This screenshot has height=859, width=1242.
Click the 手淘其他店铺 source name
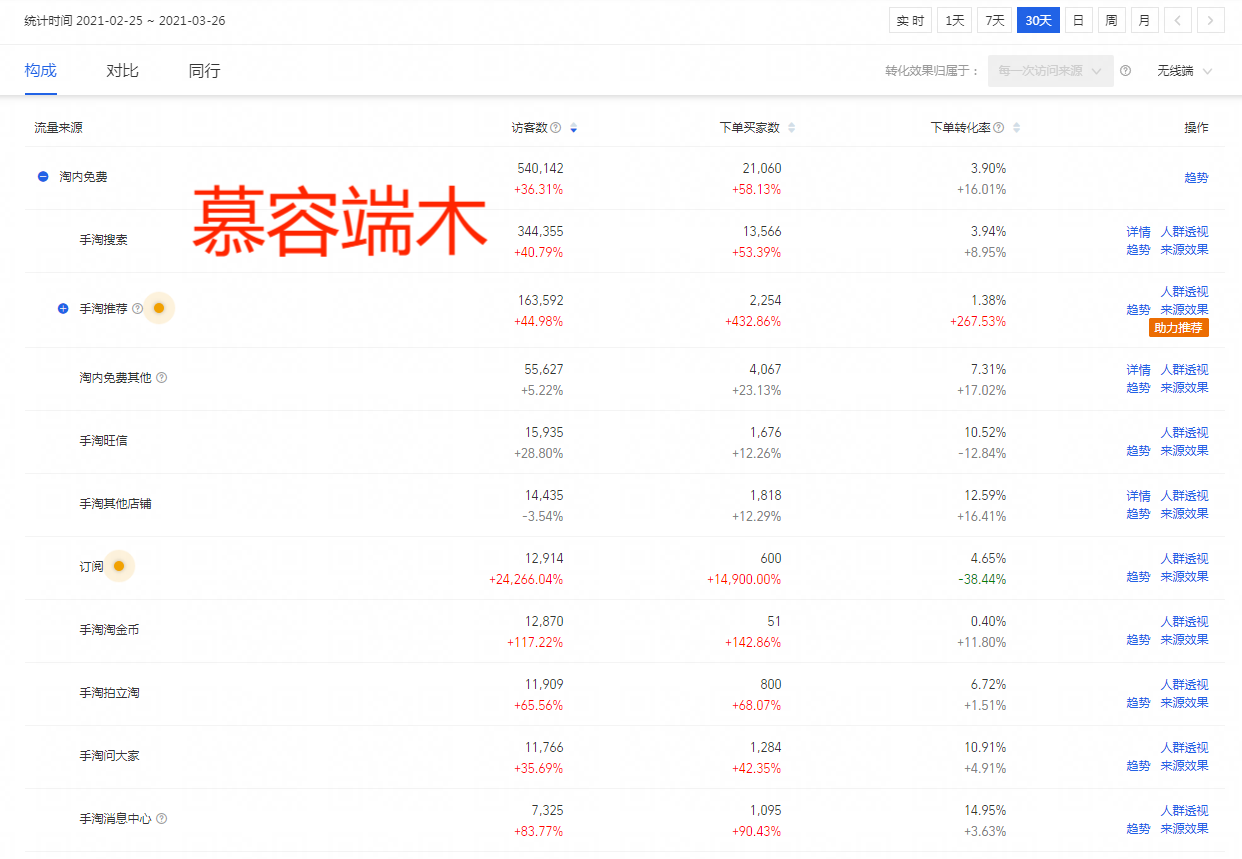(x=116, y=504)
